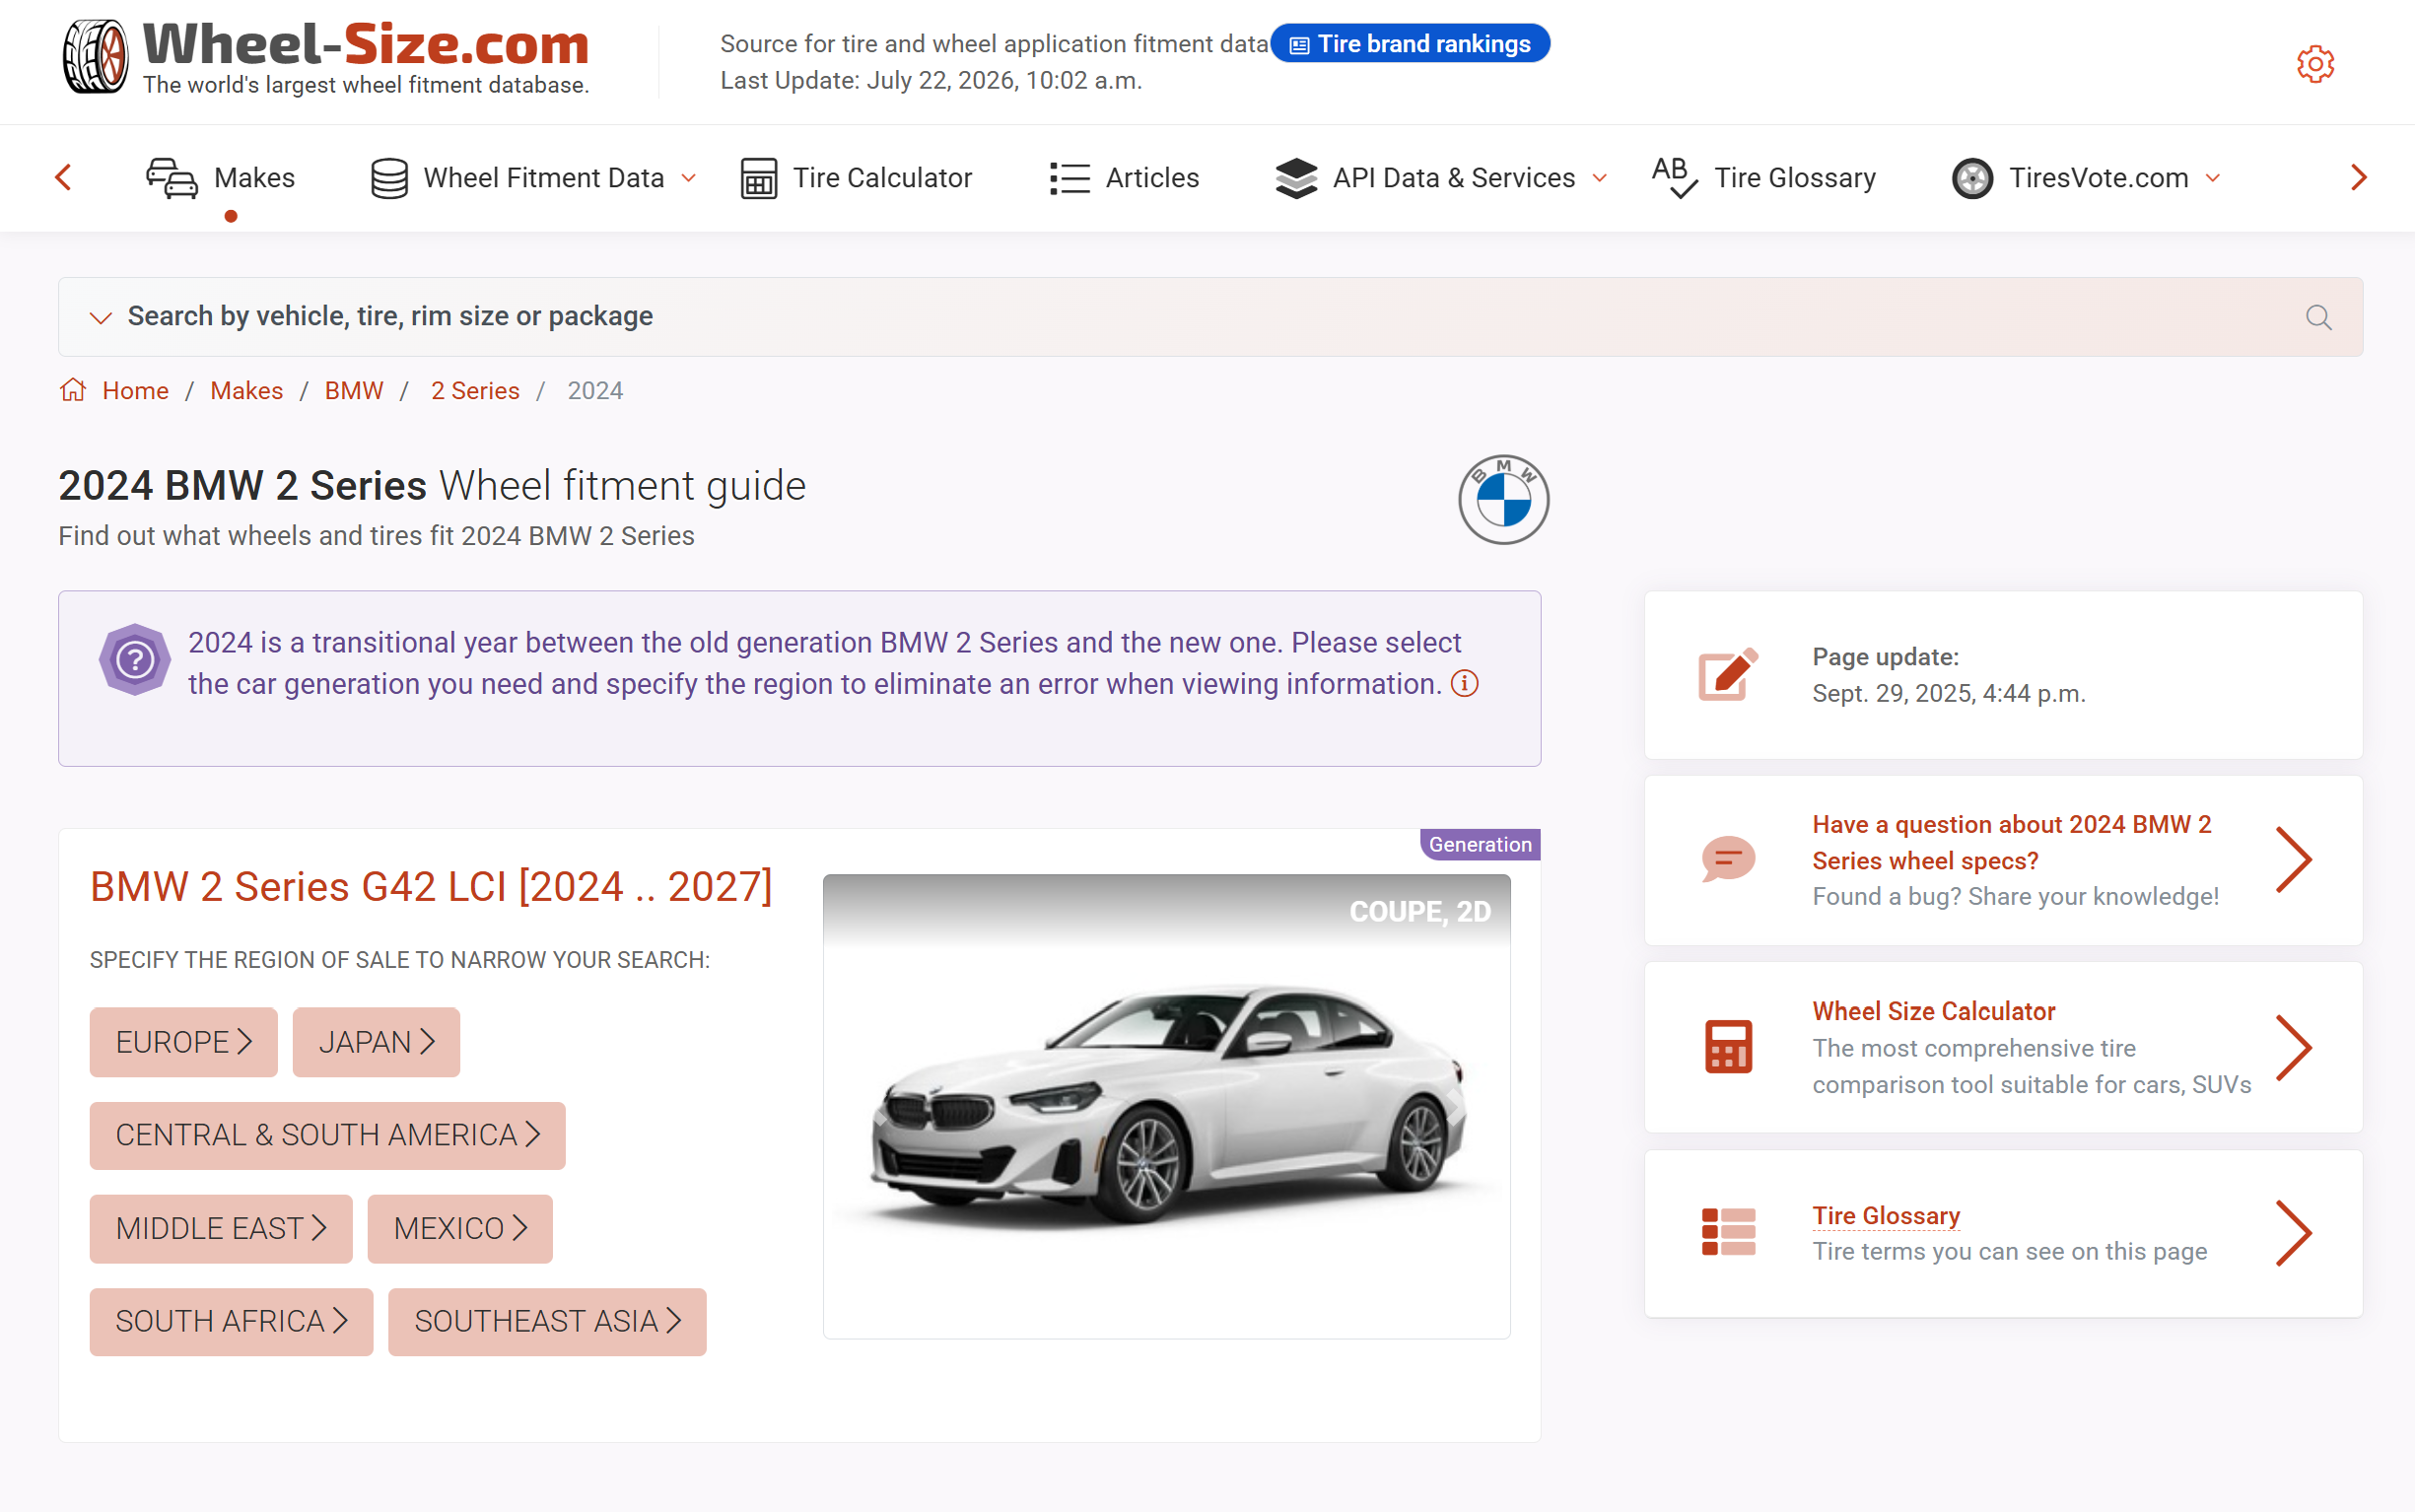The image size is (2415, 1512).
Task: Click the chevron arrow on Tire Glossary card
Action: coord(2293,1233)
